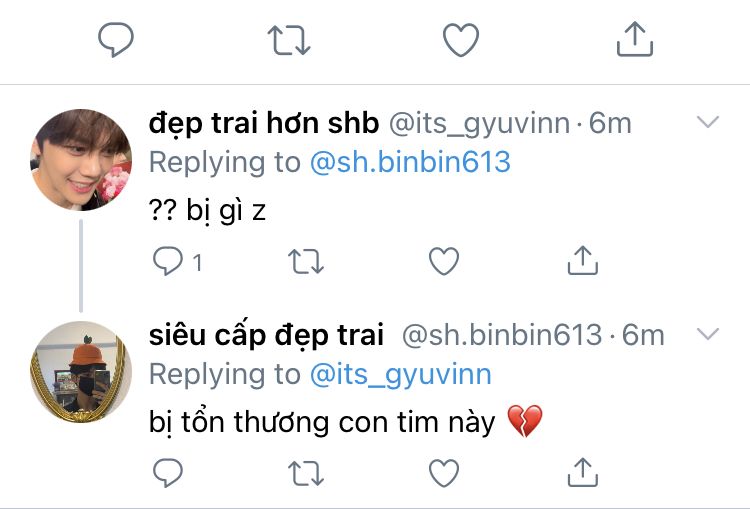The height and width of the screenshot is (509, 750).
Task: Share the "bị tổn thương con tim này" tweet
Action: pyautogui.click(x=583, y=472)
